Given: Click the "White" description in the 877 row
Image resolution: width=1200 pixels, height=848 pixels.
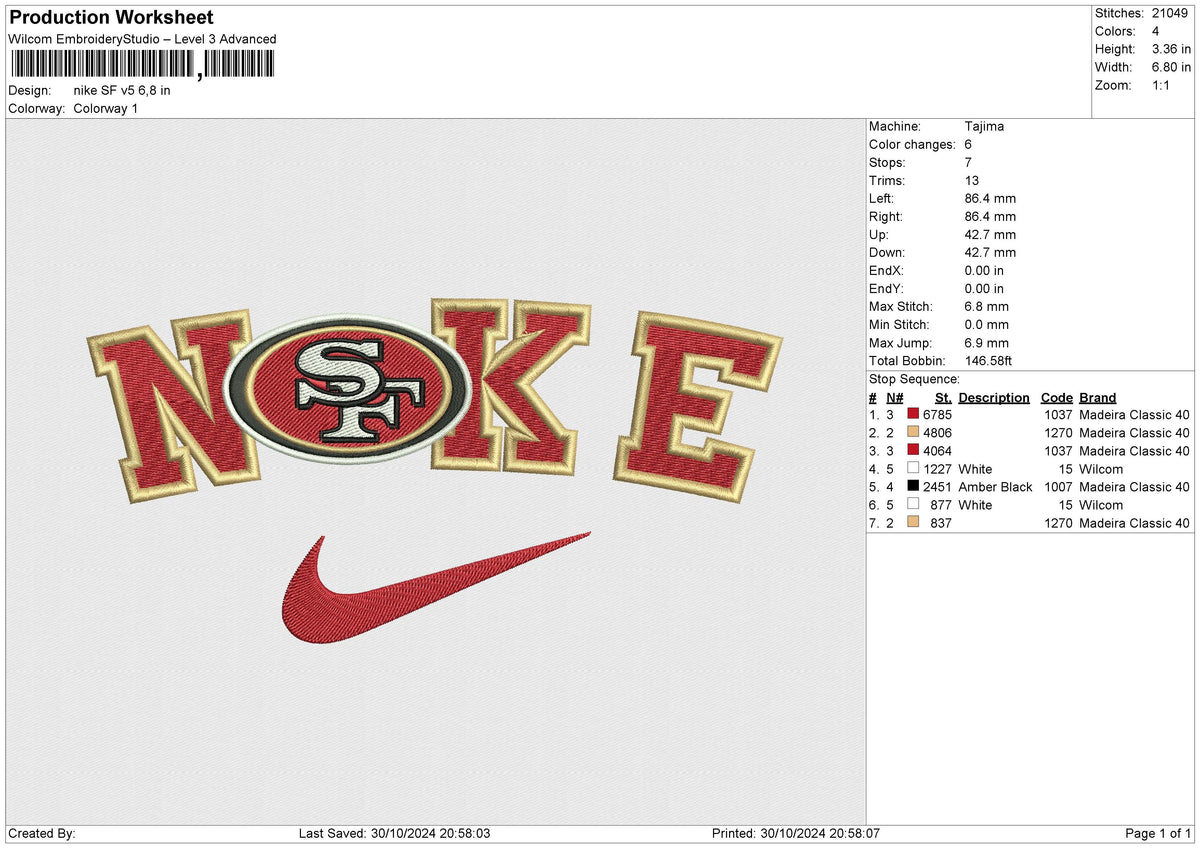Looking at the screenshot, I should [975, 505].
